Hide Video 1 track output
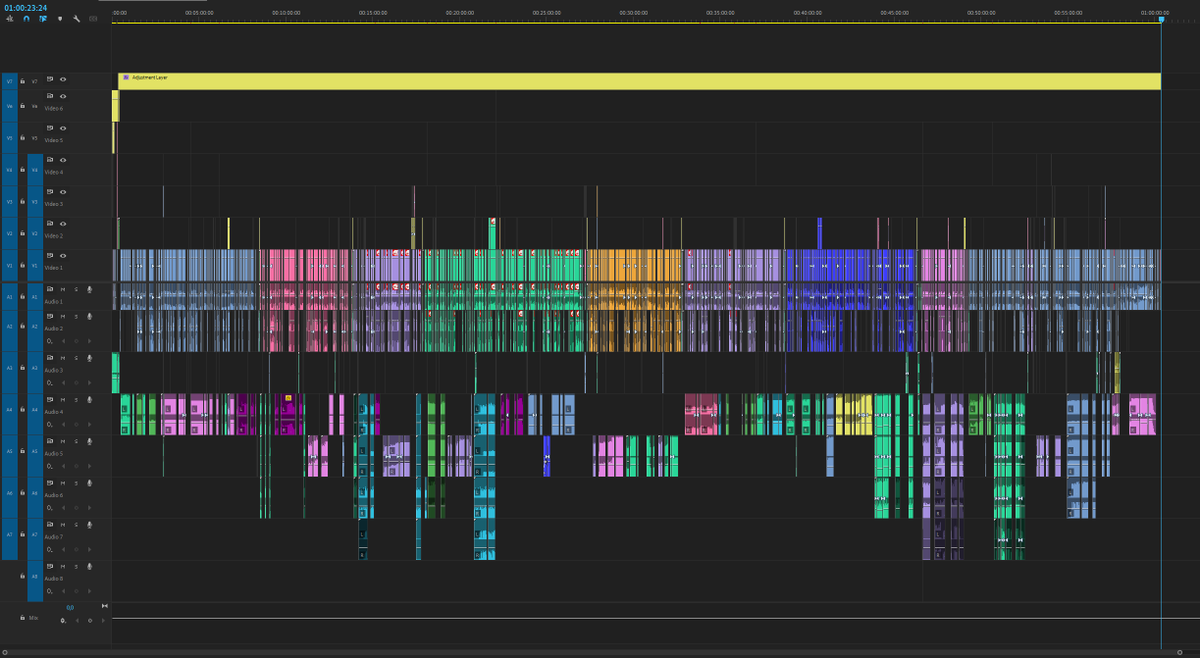The width and height of the screenshot is (1200, 658). (63, 255)
